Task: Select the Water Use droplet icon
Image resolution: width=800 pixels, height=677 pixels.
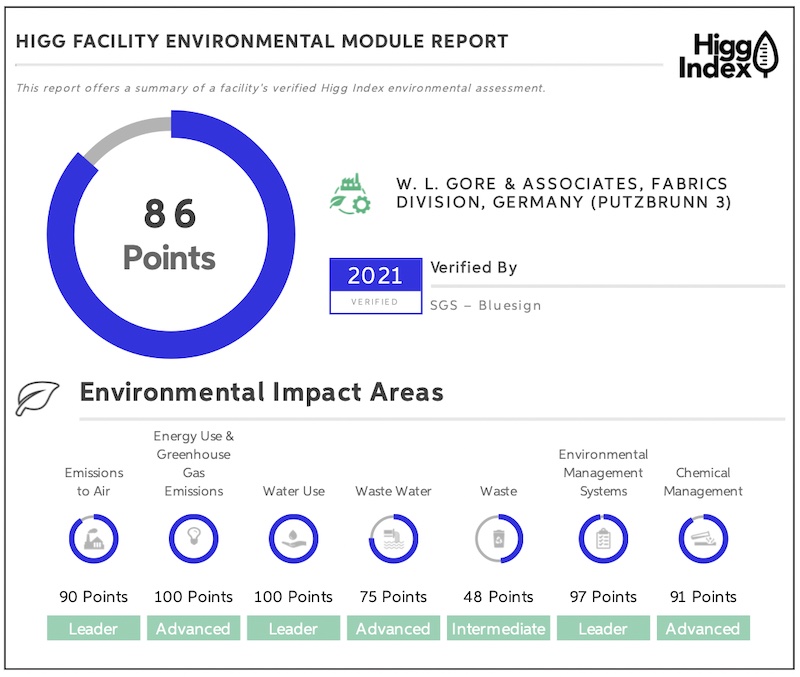Action: pyautogui.click(x=293, y=539)
